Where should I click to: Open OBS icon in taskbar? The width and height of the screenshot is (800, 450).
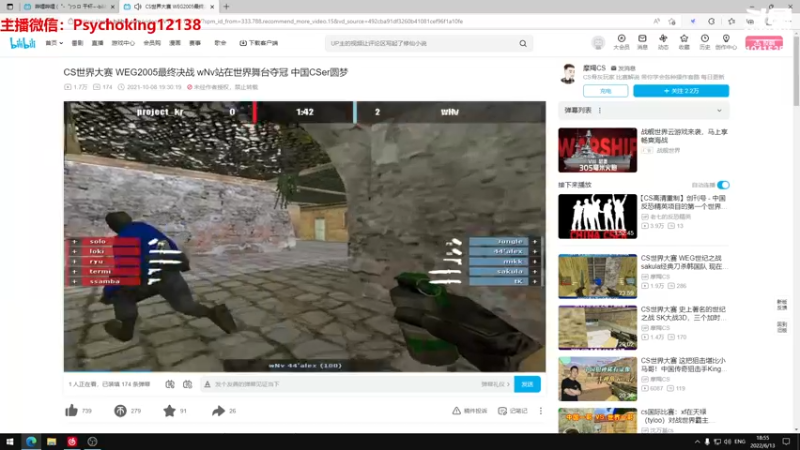coord(92,441)
